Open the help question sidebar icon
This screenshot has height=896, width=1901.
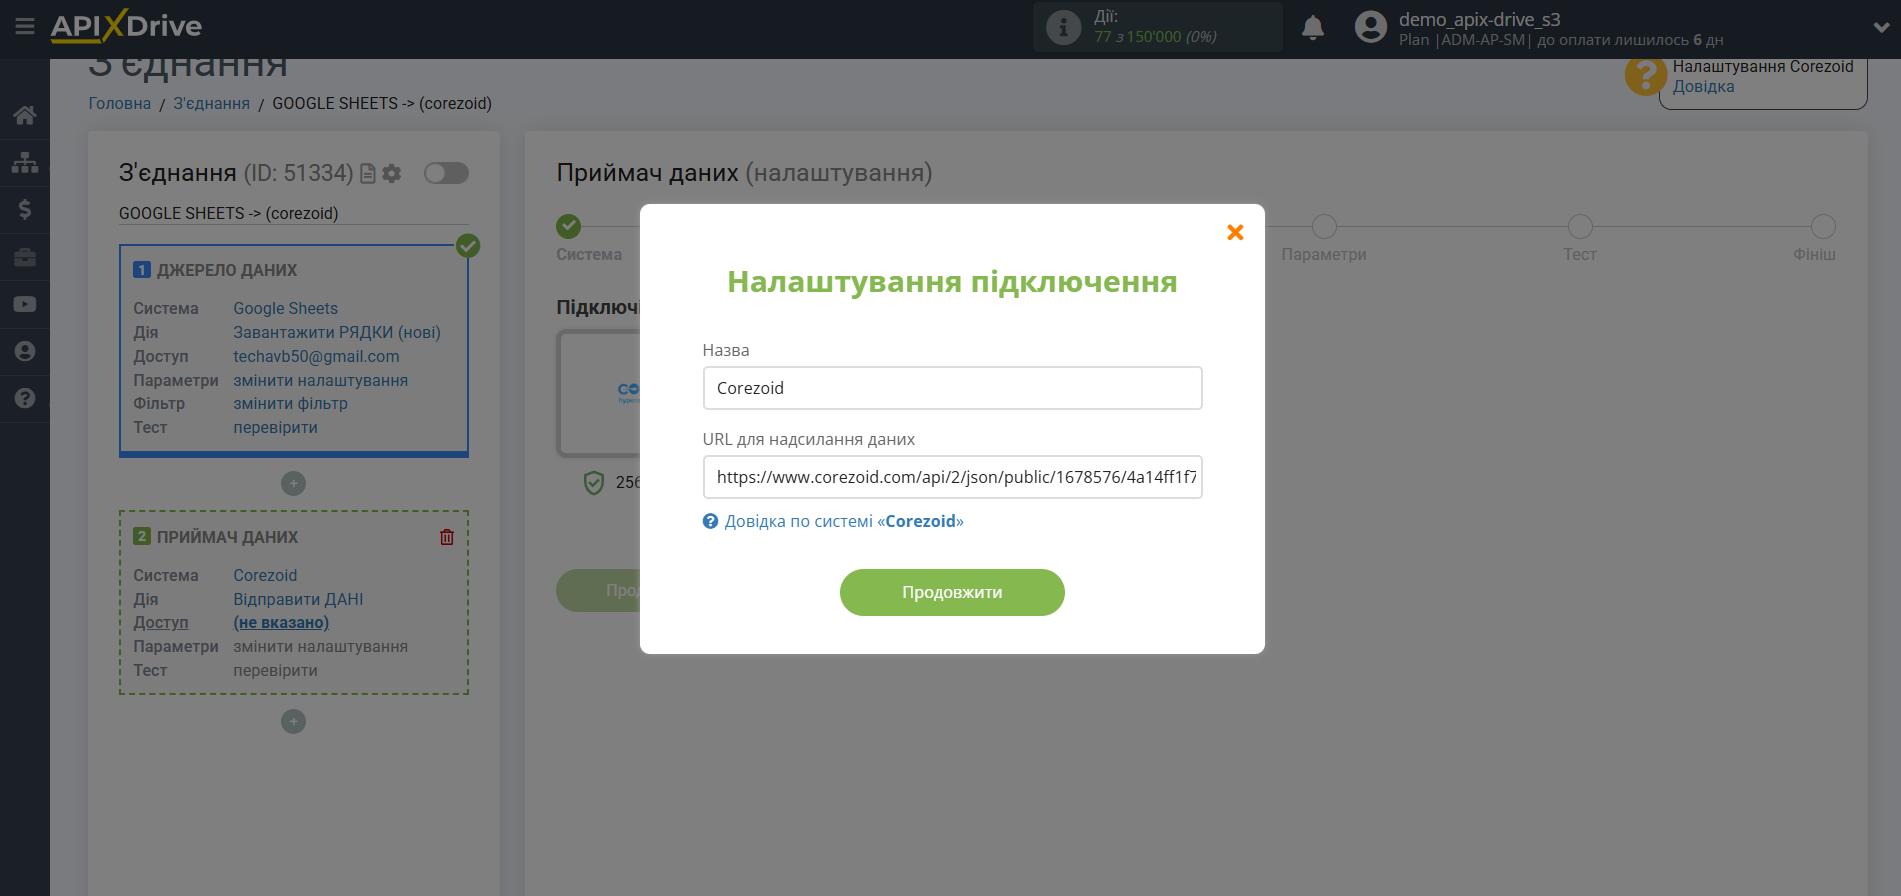pos(25,398)
